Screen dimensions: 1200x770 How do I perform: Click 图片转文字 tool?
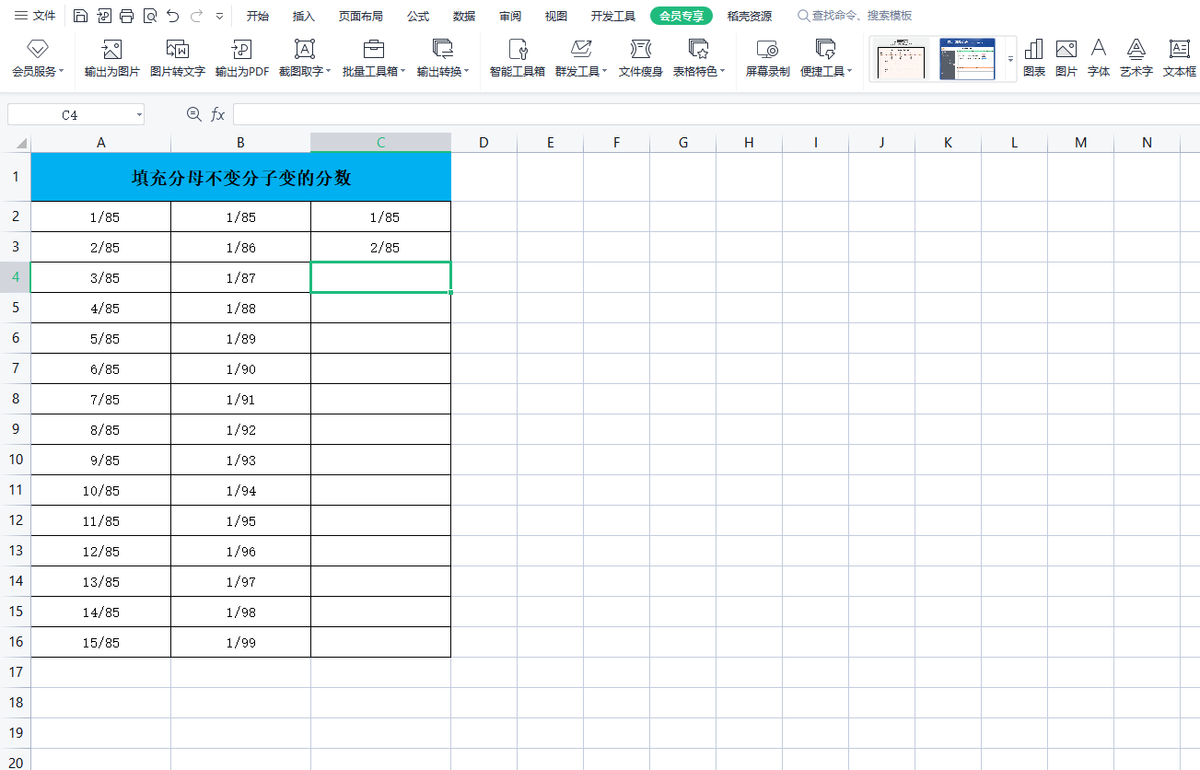(x=177, y=58)
